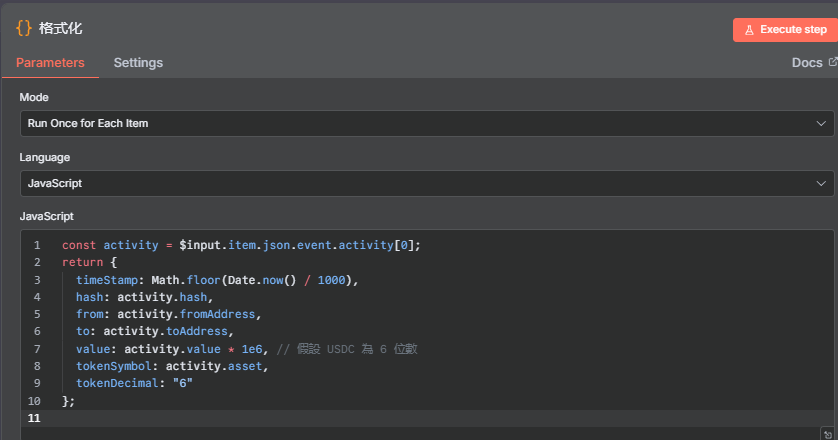Click the timeStamp property in the code
The height and width of the screenshot is (440, 838).
pos(106,280)
